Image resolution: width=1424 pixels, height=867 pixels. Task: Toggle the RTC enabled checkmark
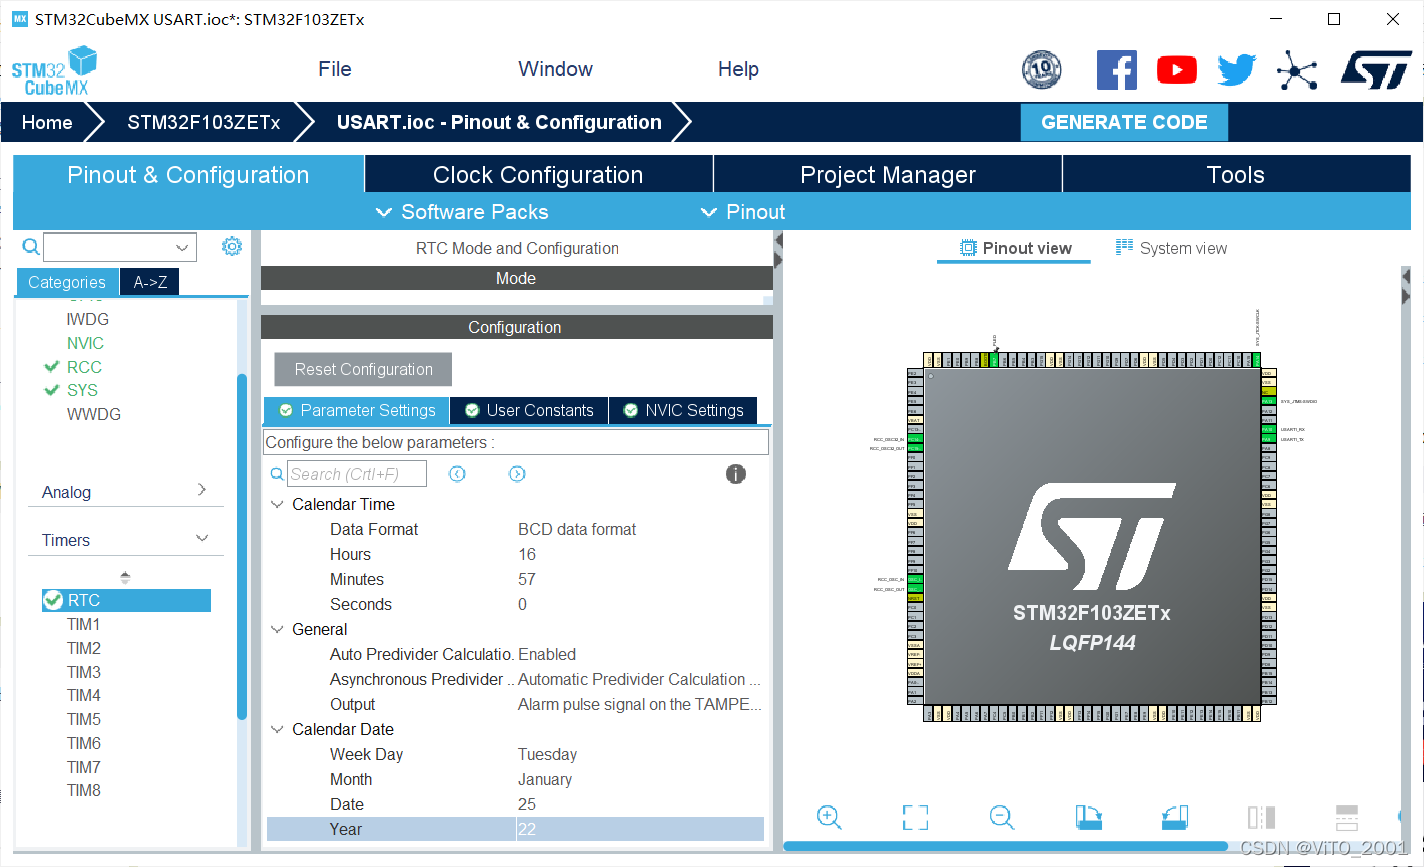click(53, 600)
